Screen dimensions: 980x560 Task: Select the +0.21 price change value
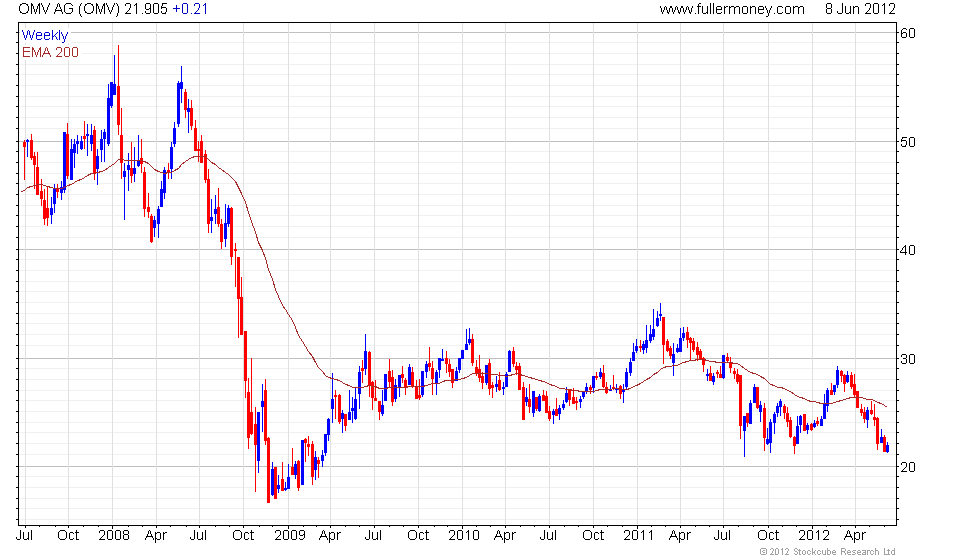click(190, 9)
